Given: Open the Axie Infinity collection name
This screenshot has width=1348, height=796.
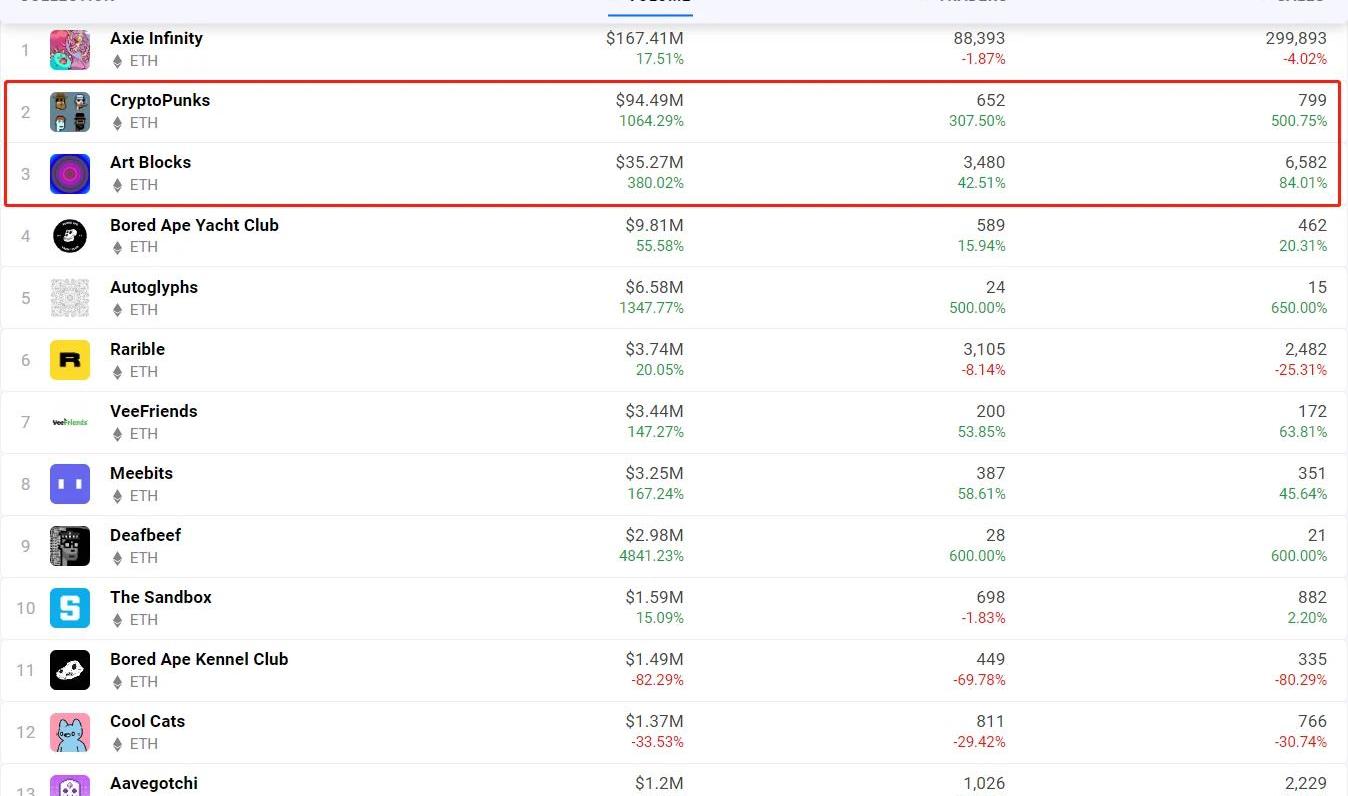Looking at the screenshot, I should tap(156, 38).
